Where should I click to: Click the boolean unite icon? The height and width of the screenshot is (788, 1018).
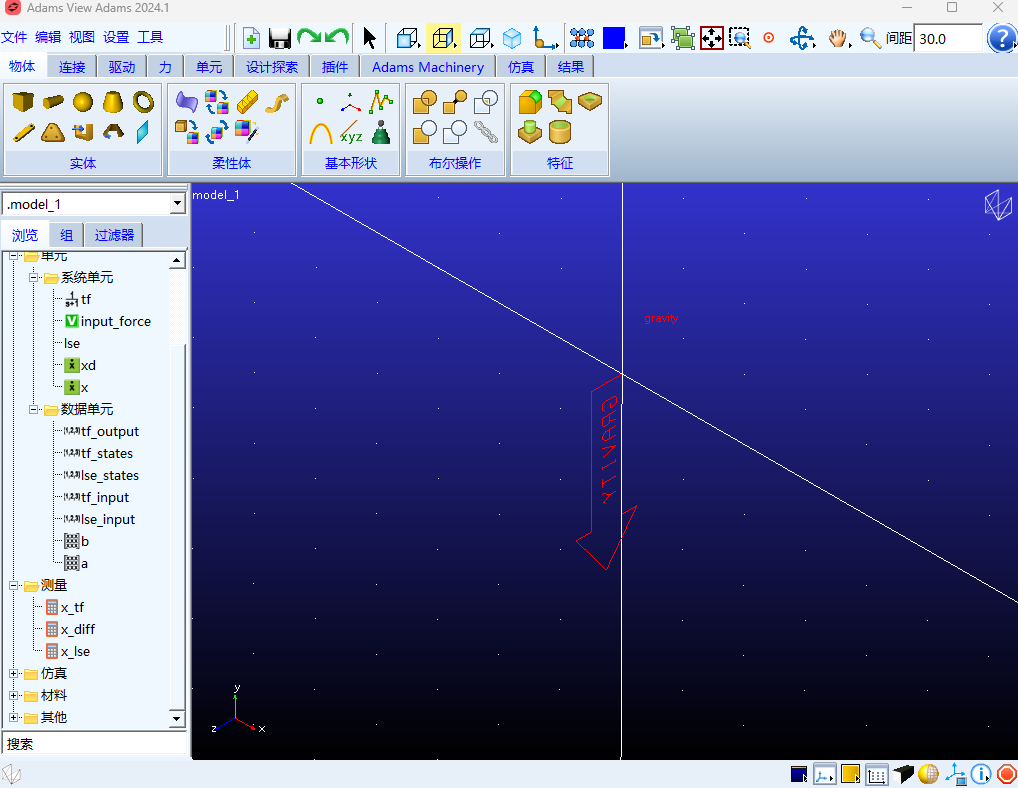click(x=425, y=102)
